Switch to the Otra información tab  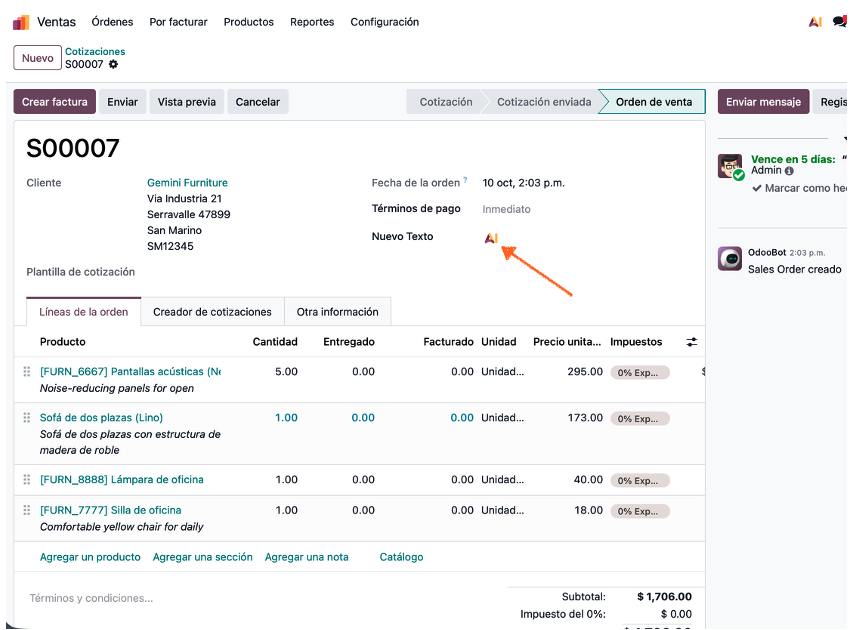337,312
